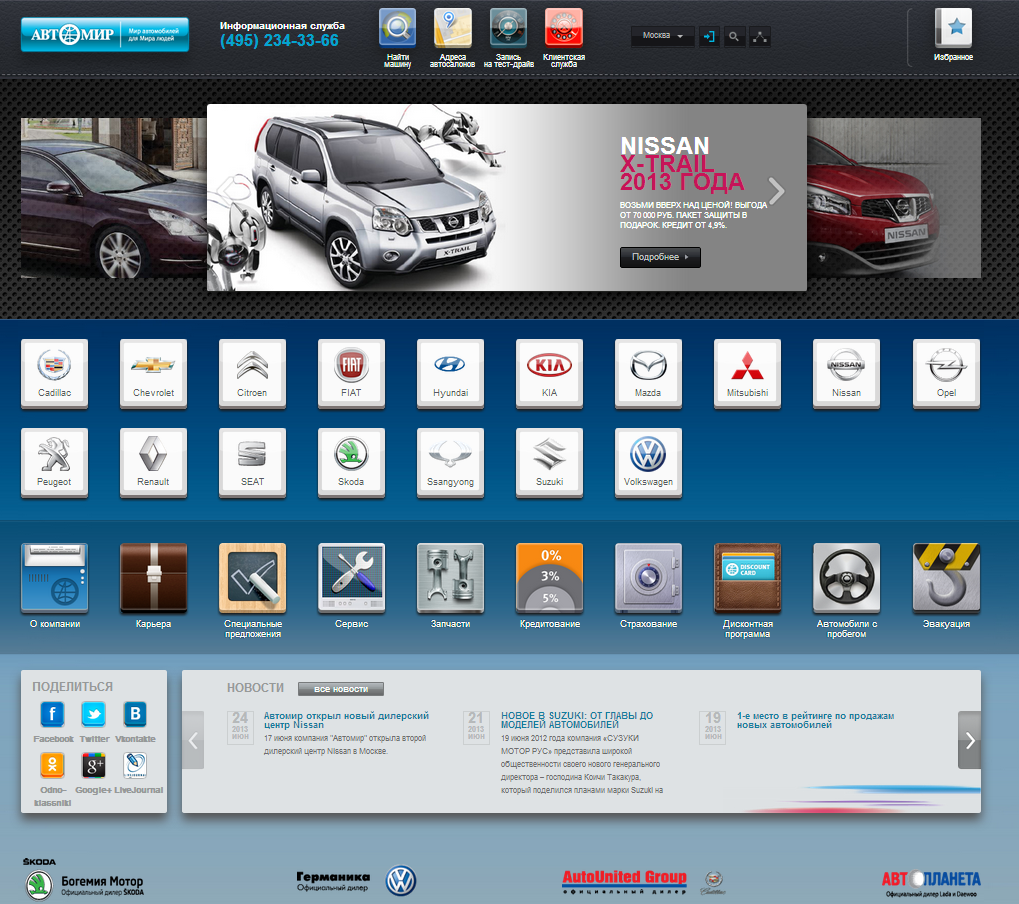1019x904 pixels.
Task: Select the Skoda brand tile
Action: tap(351, 463)
